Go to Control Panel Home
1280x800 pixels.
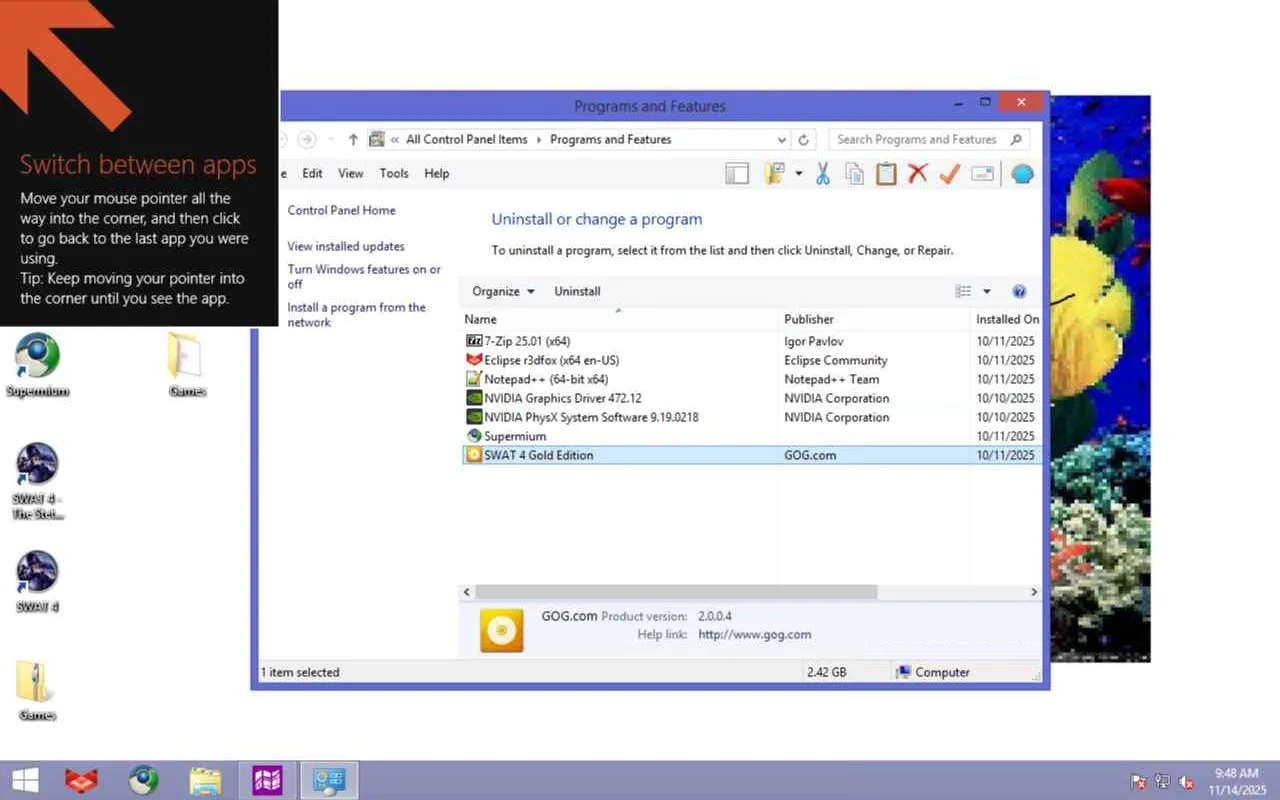[x=342, y=211]
